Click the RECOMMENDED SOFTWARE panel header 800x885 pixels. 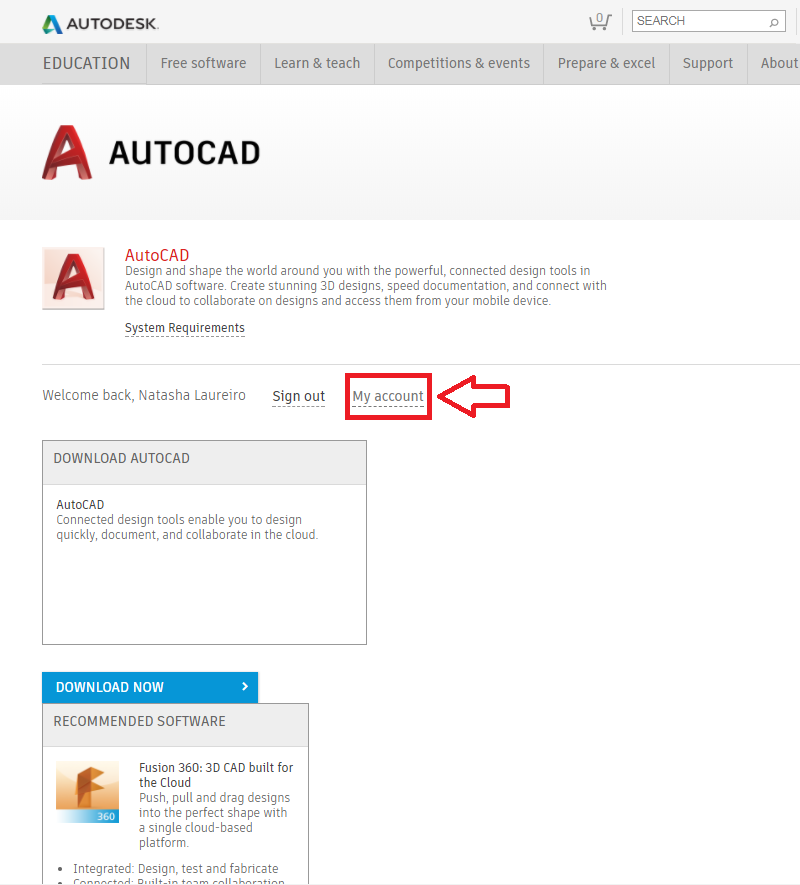(176, 725)
